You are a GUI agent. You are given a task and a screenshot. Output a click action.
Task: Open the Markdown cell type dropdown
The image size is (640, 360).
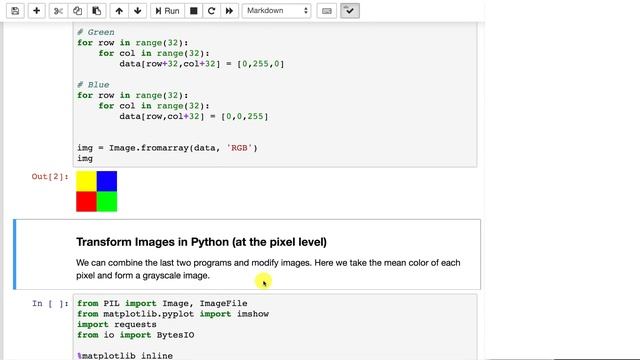[277, 11]
